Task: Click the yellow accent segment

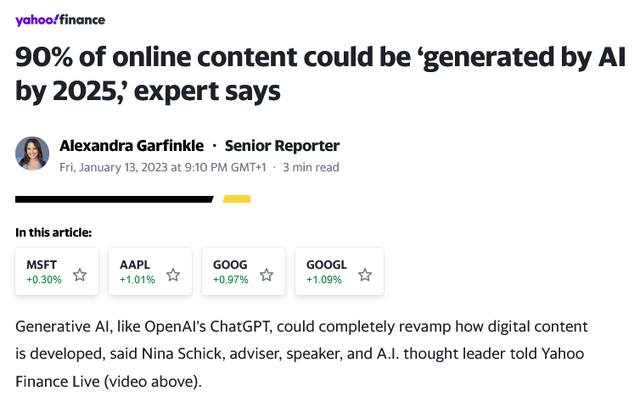Action: click(236, 199)
